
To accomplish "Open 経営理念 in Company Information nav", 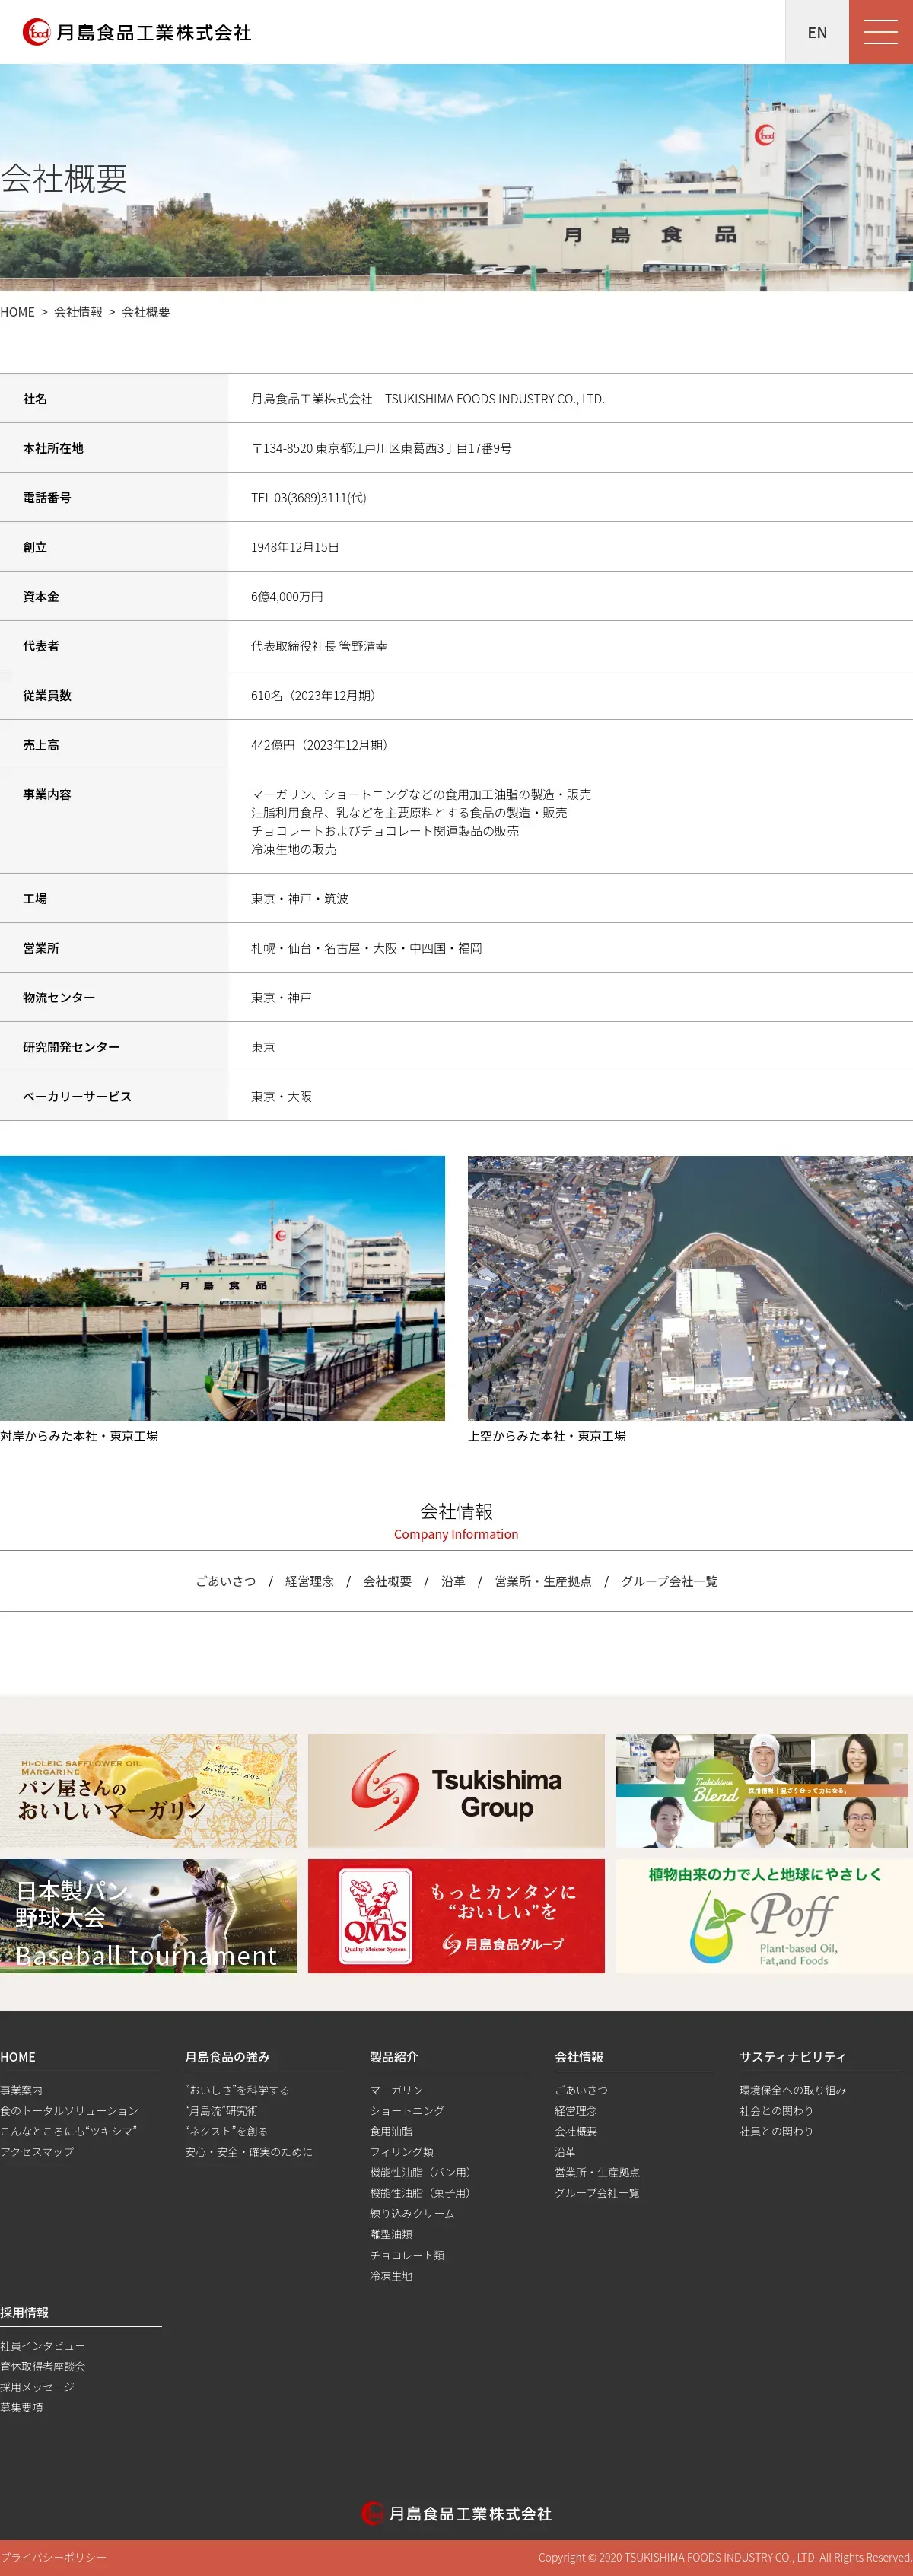I will [x=309, y=1581].
